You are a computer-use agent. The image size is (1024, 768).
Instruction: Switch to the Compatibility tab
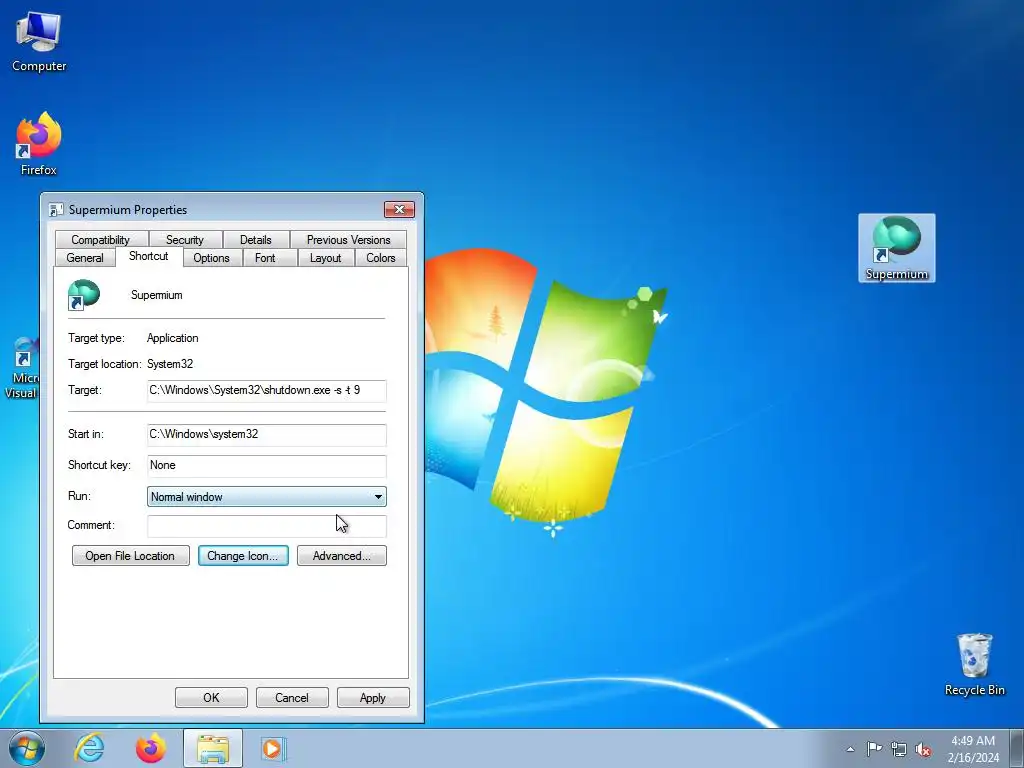(x=100, y=240)
